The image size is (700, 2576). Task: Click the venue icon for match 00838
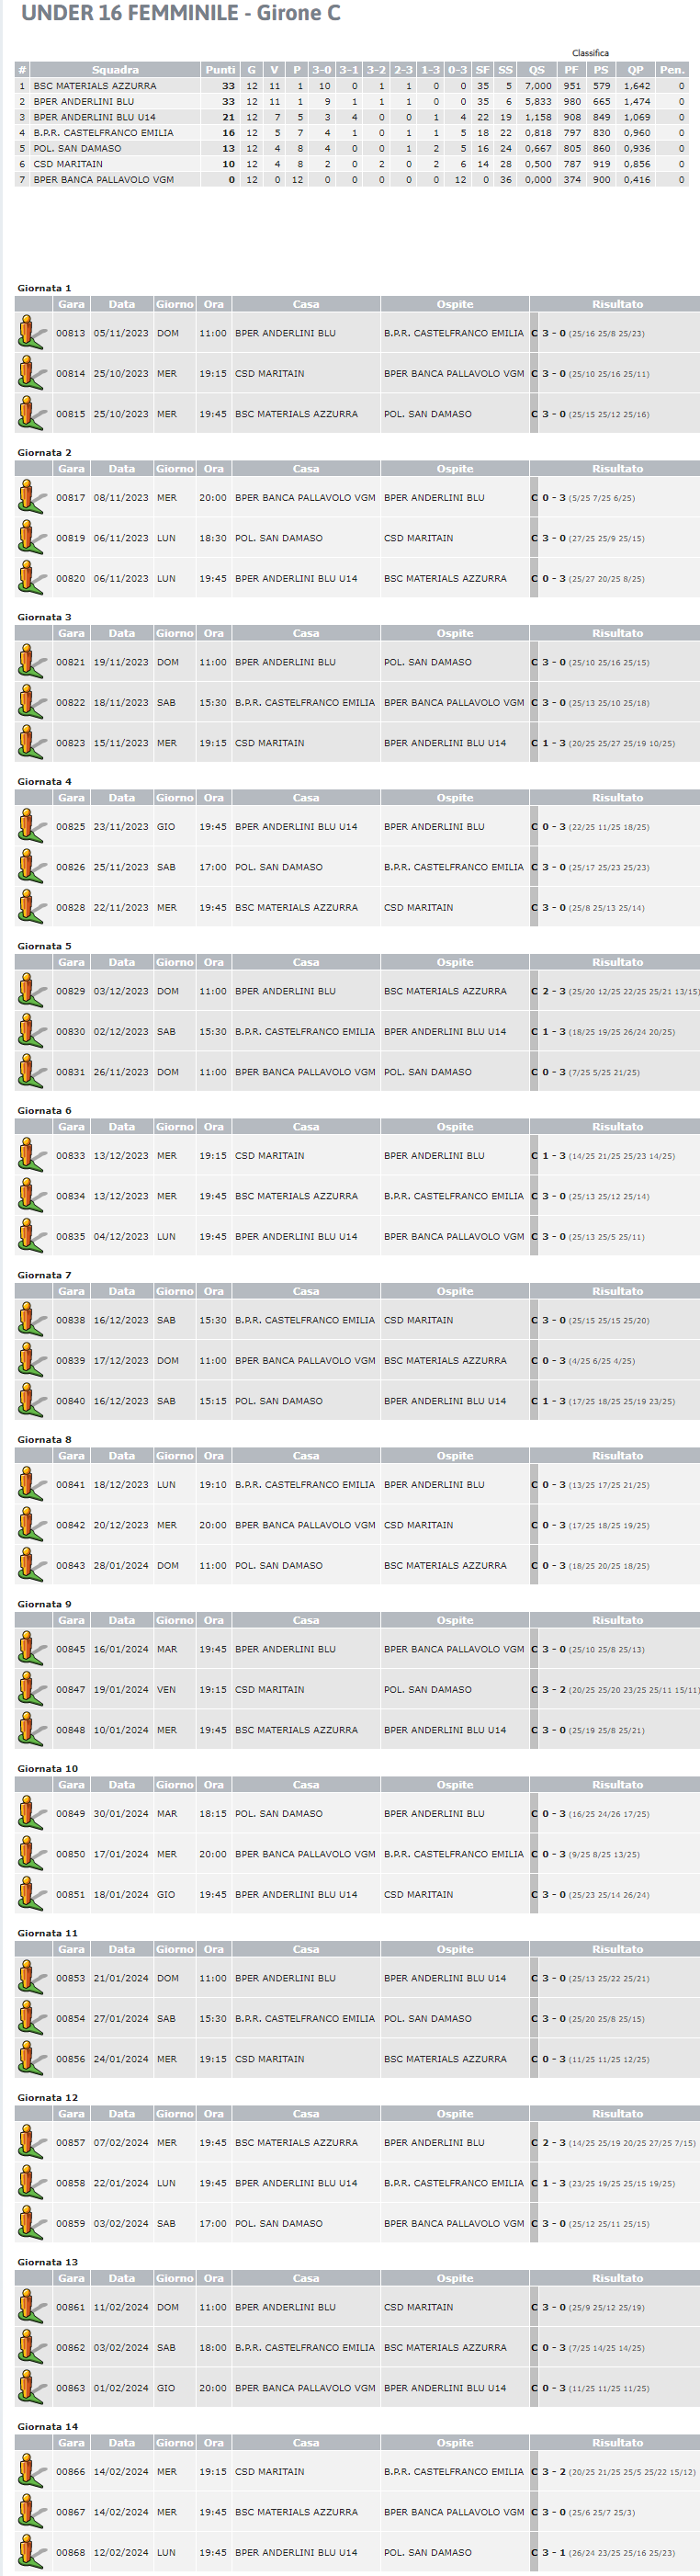(x=32, y=1320)
